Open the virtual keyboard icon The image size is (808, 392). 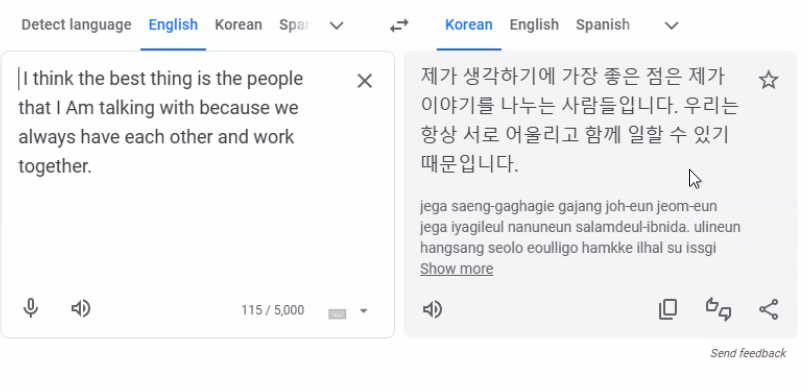point(337,314)
